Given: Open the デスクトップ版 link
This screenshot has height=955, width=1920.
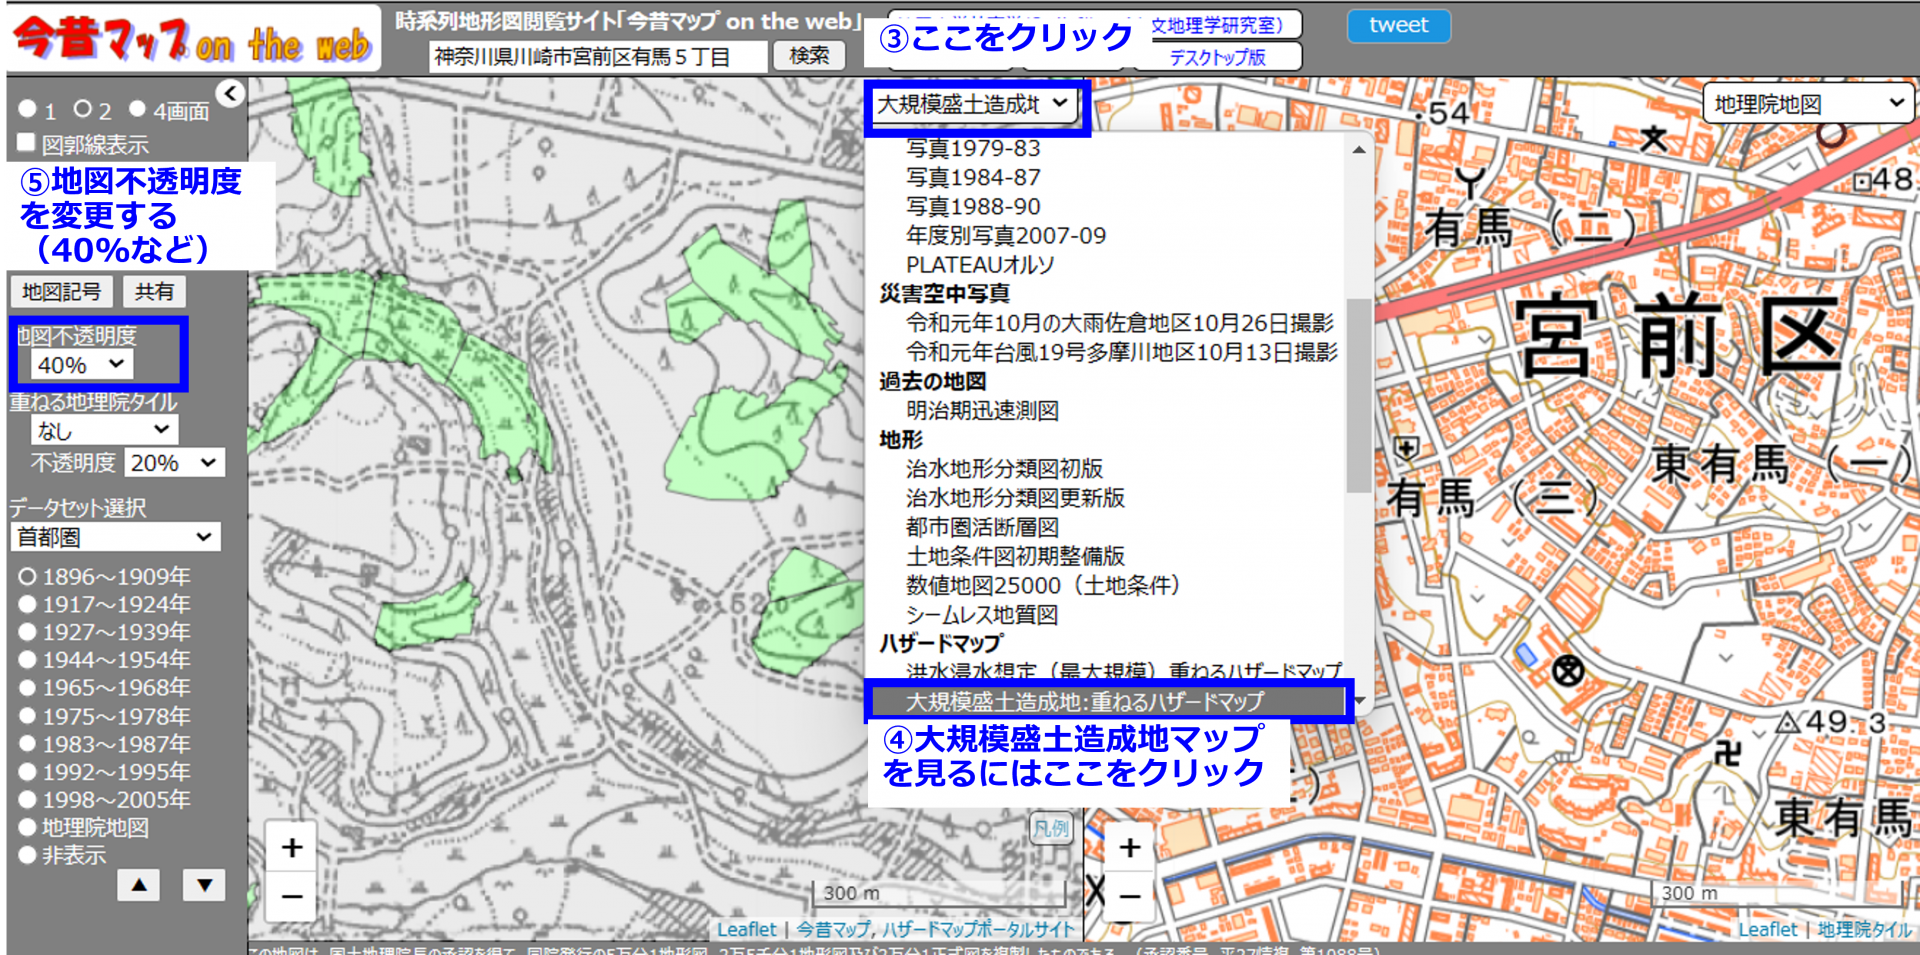Looking at the screenshot, I should 1217,57.
